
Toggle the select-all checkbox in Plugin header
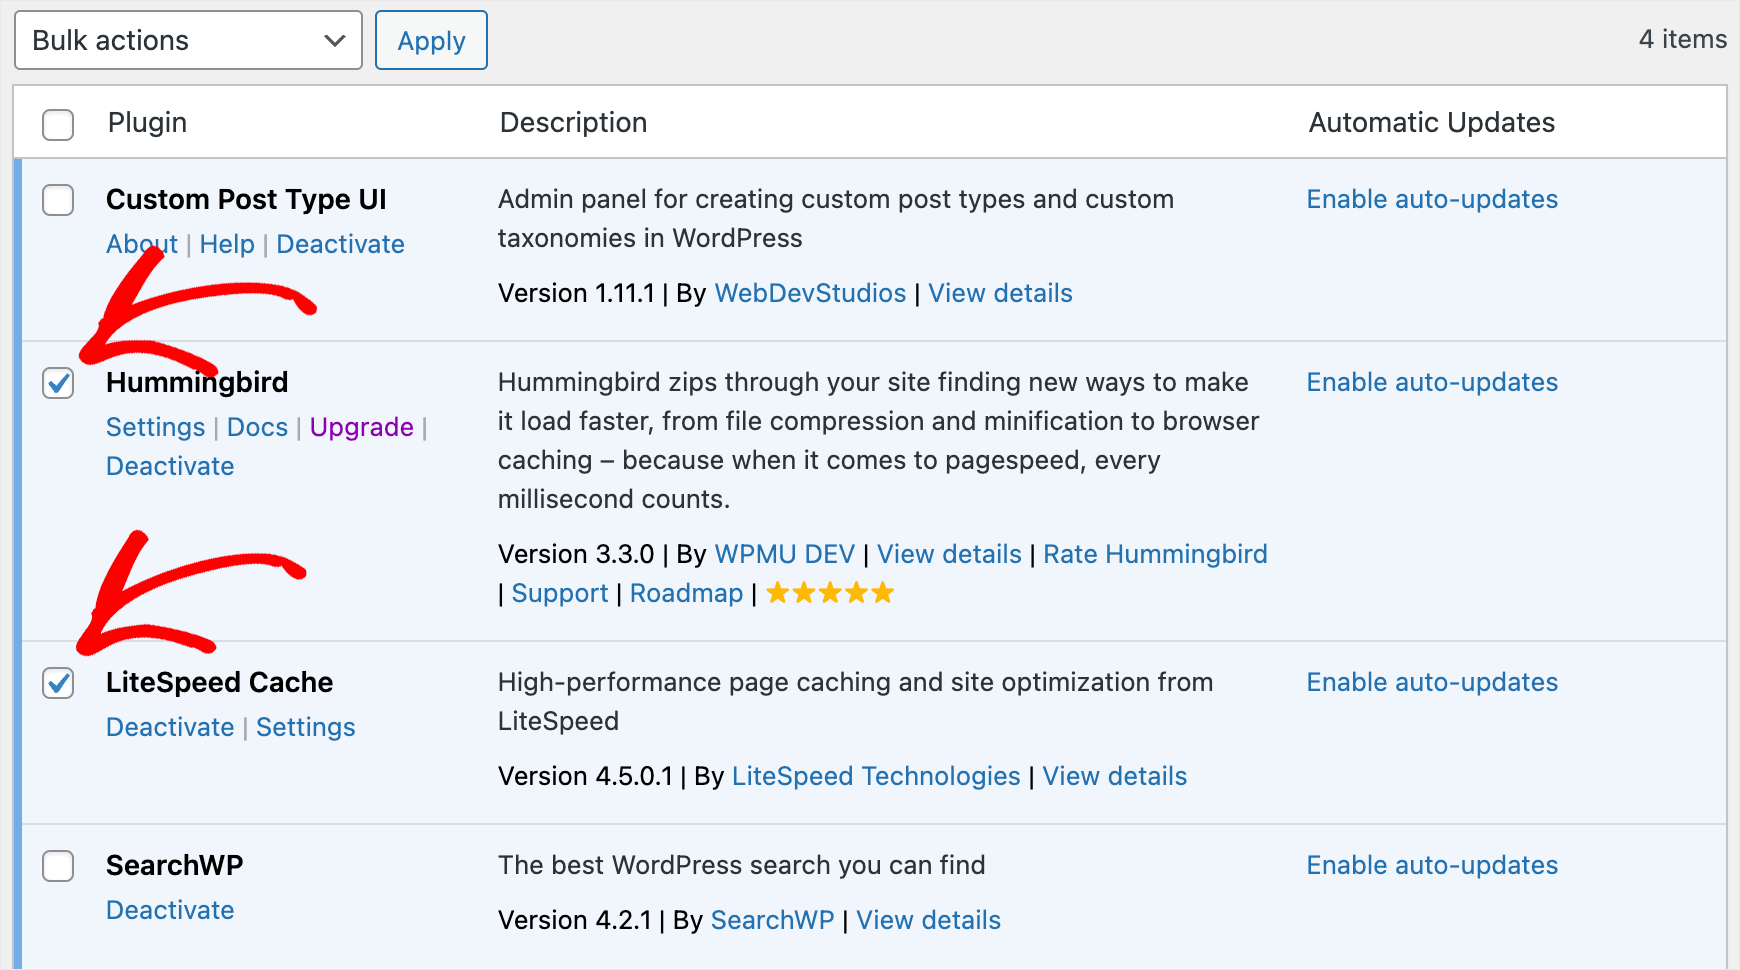(58, 124)
